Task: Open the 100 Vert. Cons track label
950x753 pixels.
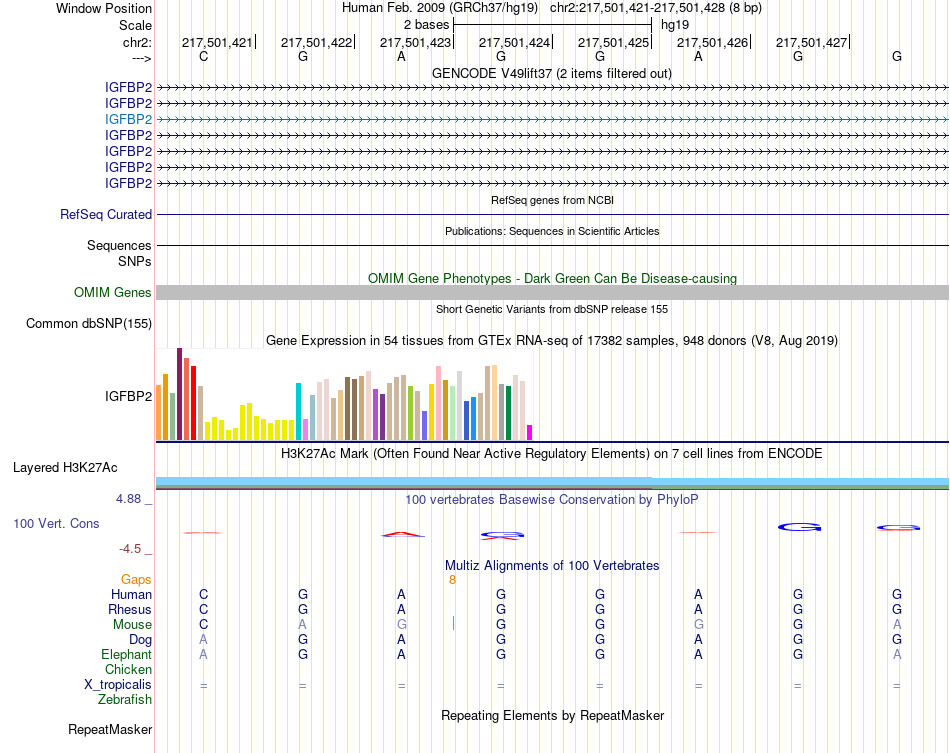Action: coord(56,523)
